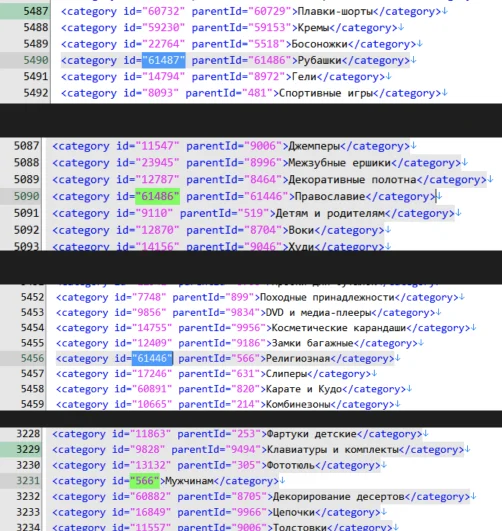Select "Клавиатуры и комплекты" text
Screen dimensions: 502x531
[333, 450]
